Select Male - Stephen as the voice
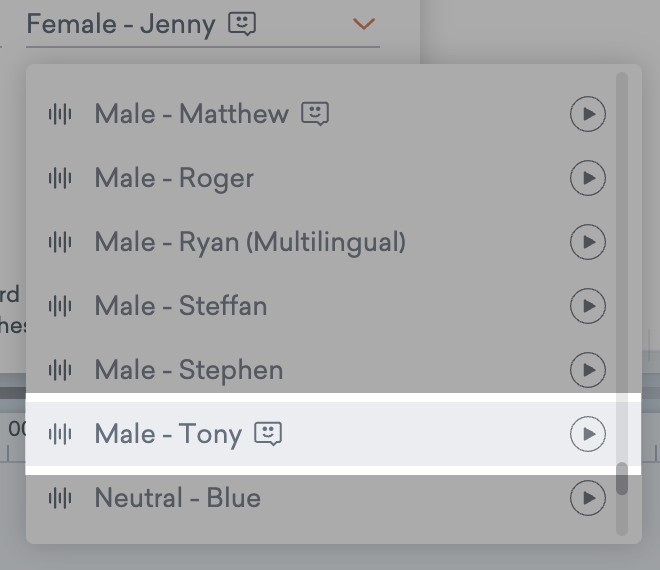 189,370
